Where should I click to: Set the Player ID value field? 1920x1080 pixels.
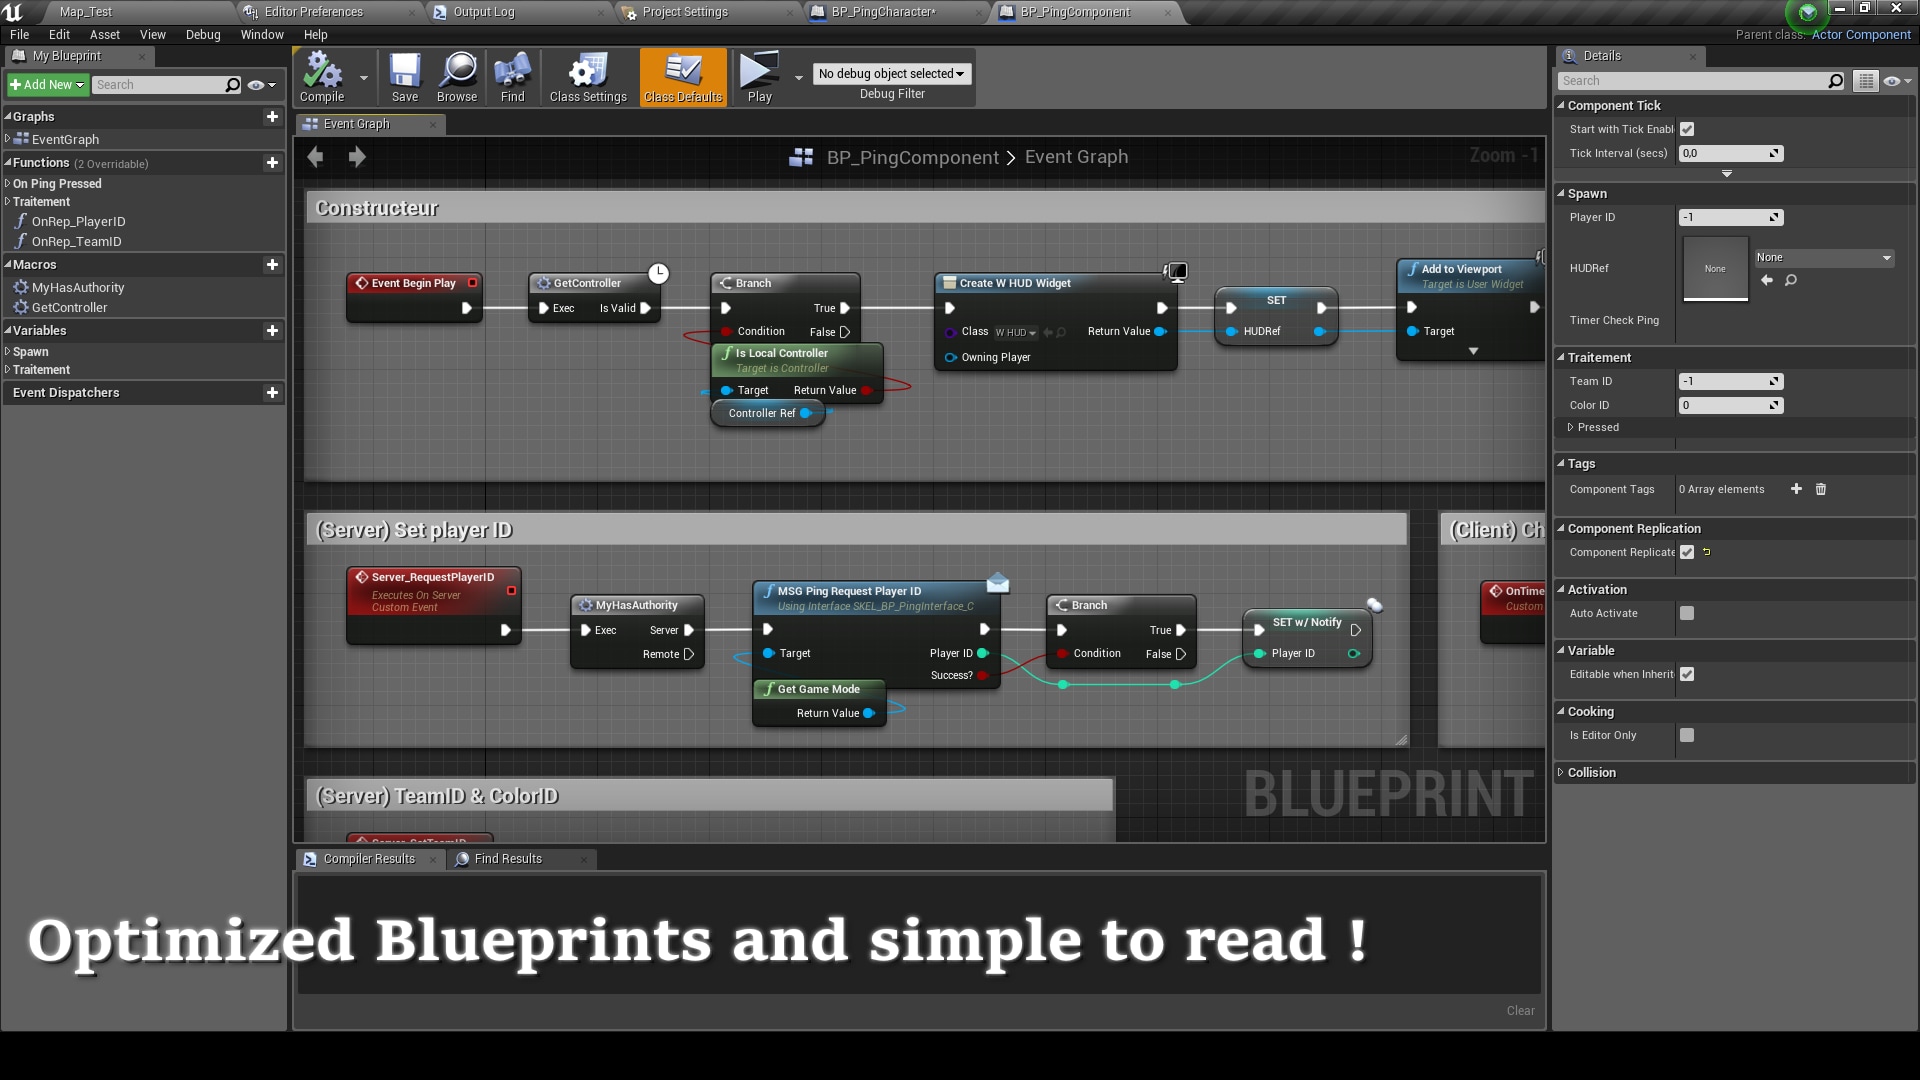1725,217
